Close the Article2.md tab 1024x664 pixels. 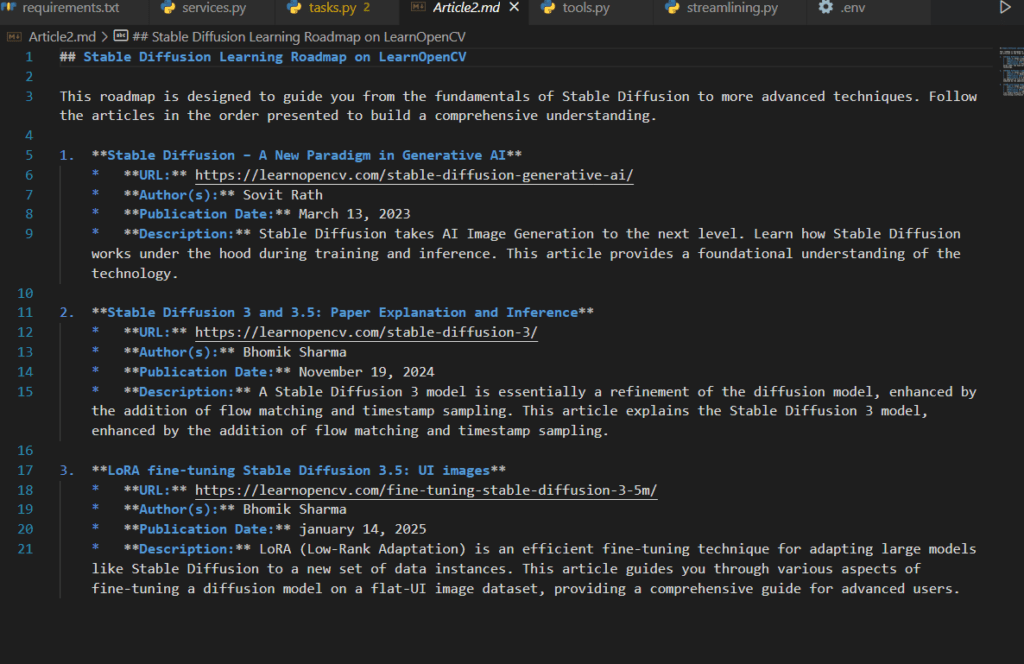click(514, 8)
